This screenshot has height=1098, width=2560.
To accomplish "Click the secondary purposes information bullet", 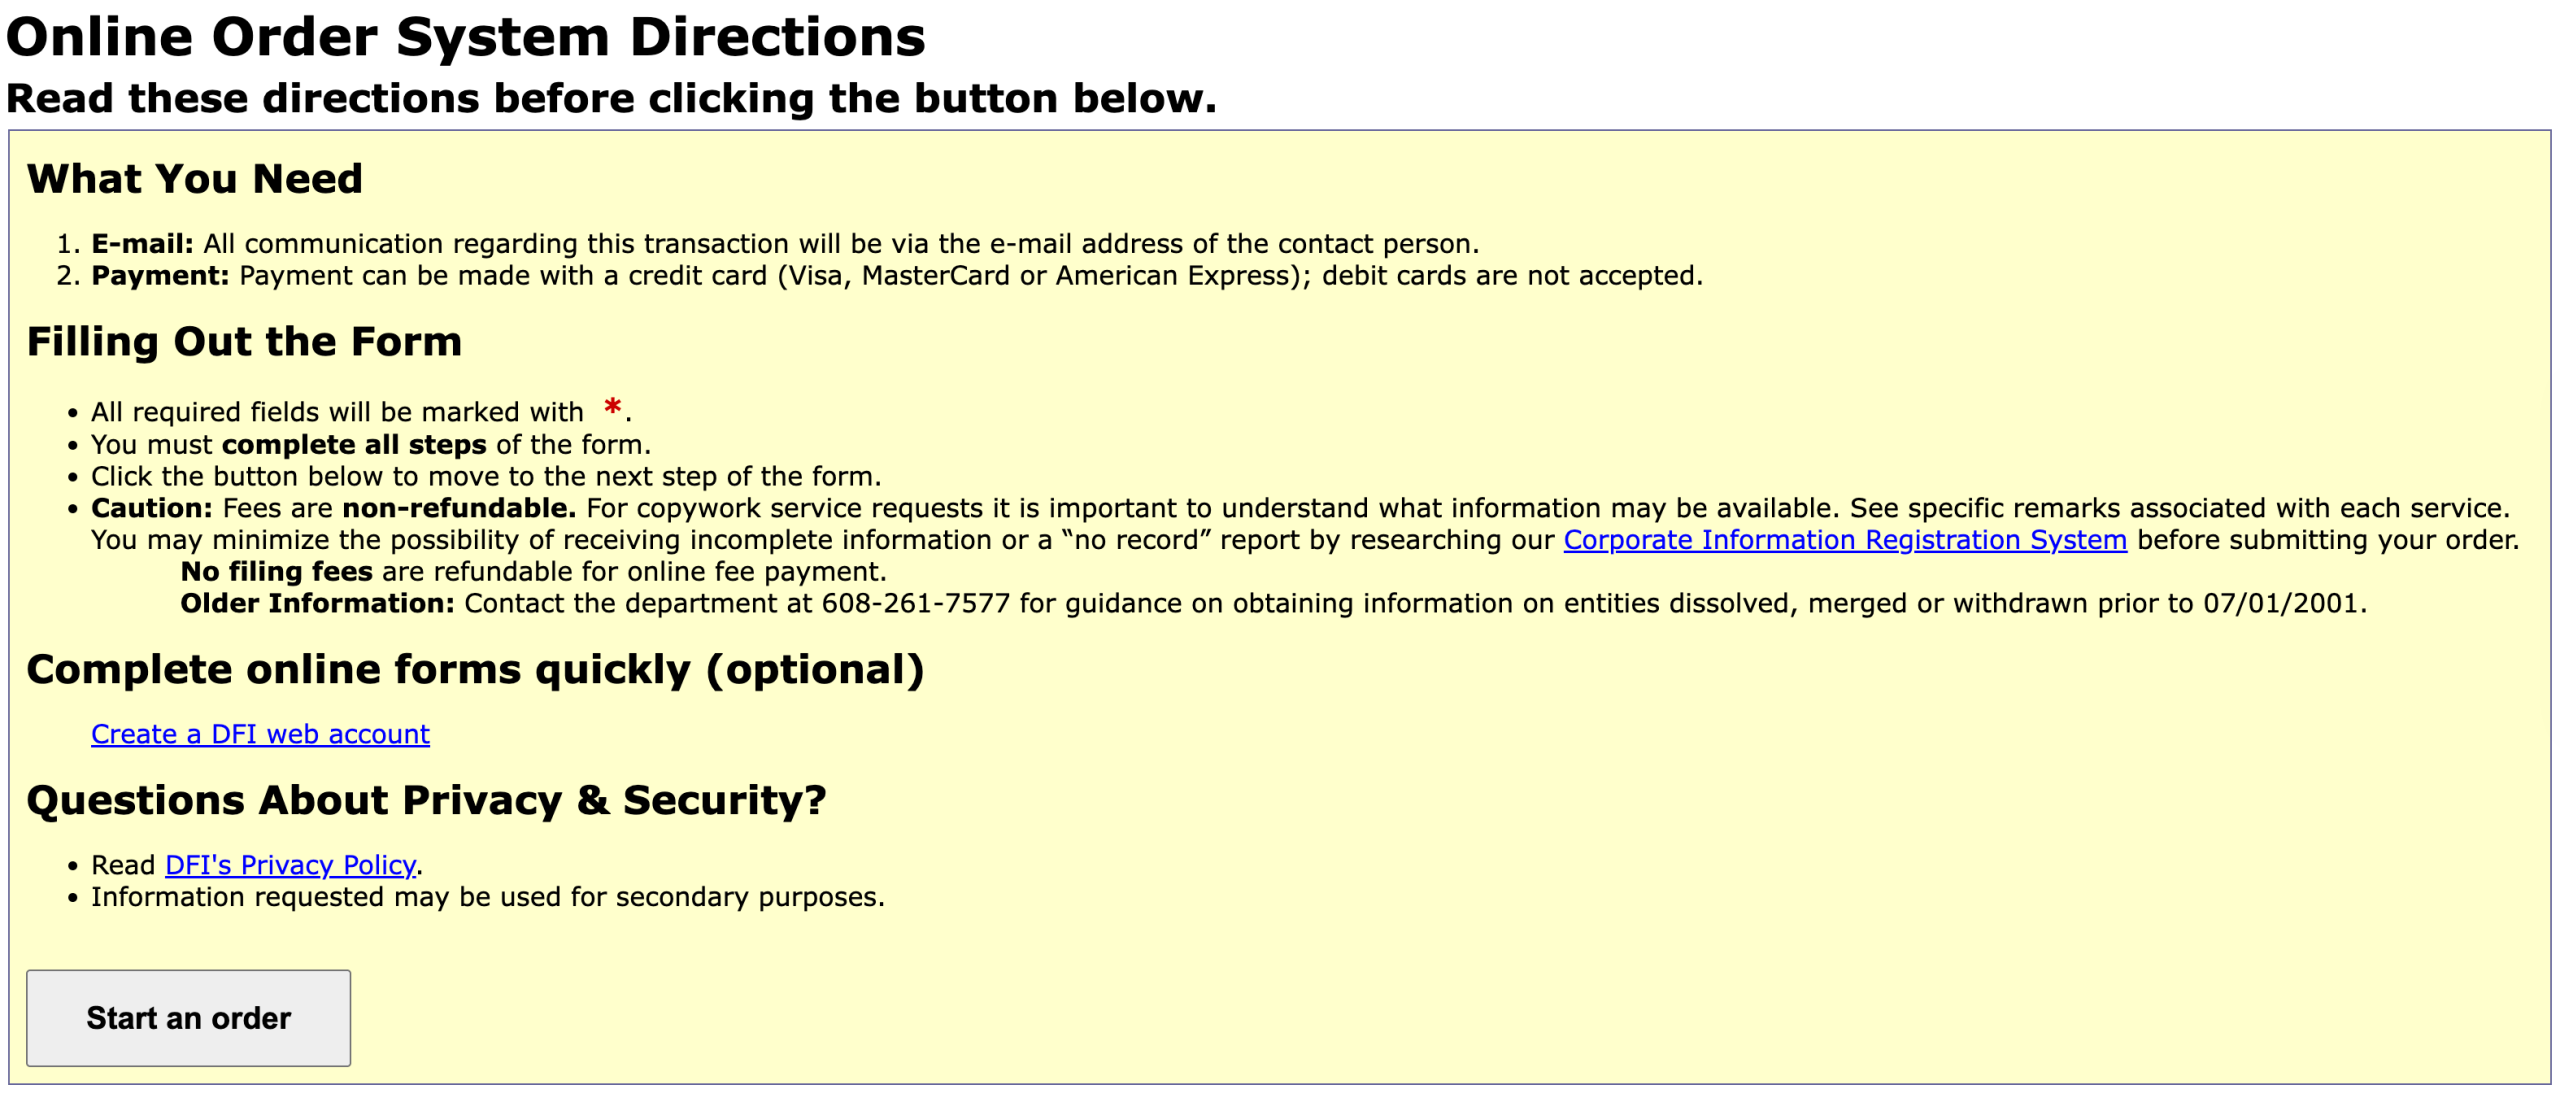I will click(487, 897).
